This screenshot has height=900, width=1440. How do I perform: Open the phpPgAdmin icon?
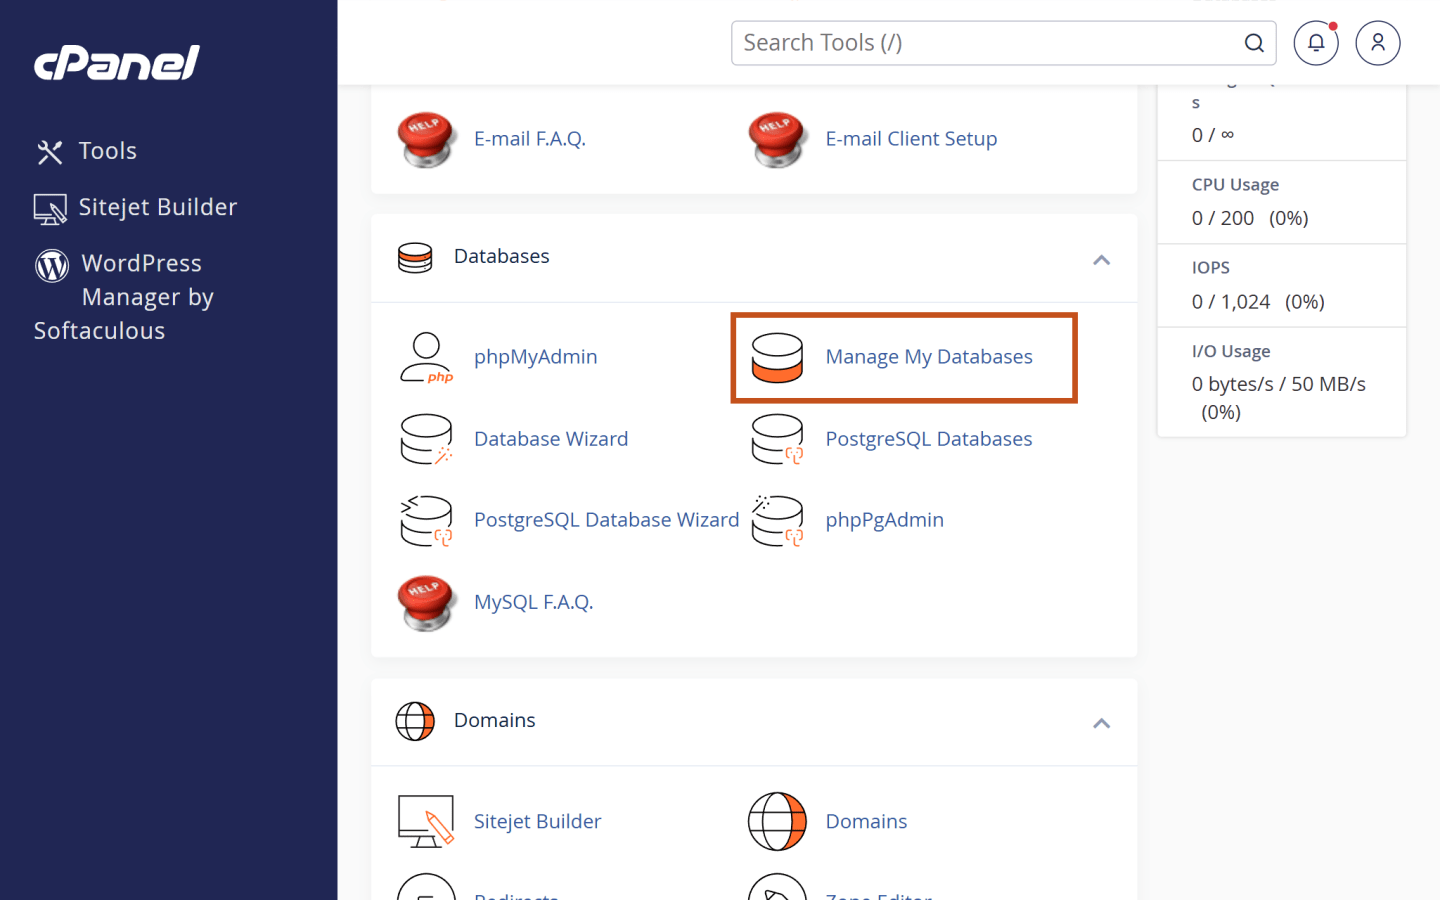click(778, 520)
